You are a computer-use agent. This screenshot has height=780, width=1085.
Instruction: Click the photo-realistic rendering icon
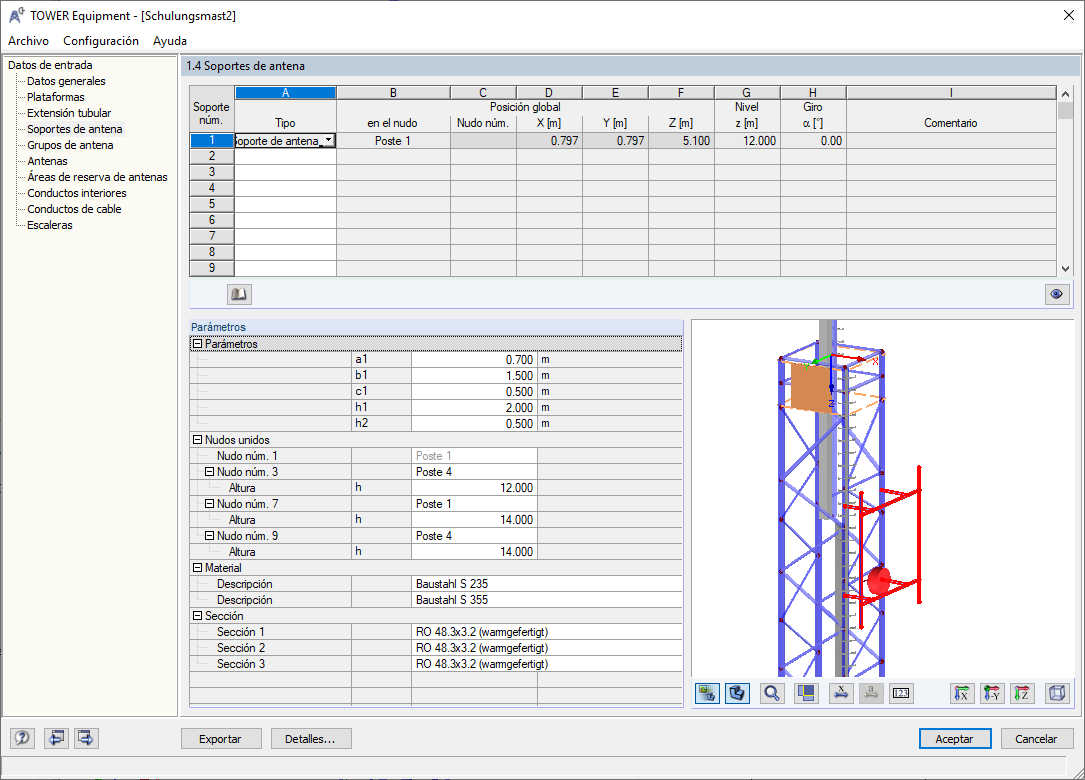click(x=706, y=693)
